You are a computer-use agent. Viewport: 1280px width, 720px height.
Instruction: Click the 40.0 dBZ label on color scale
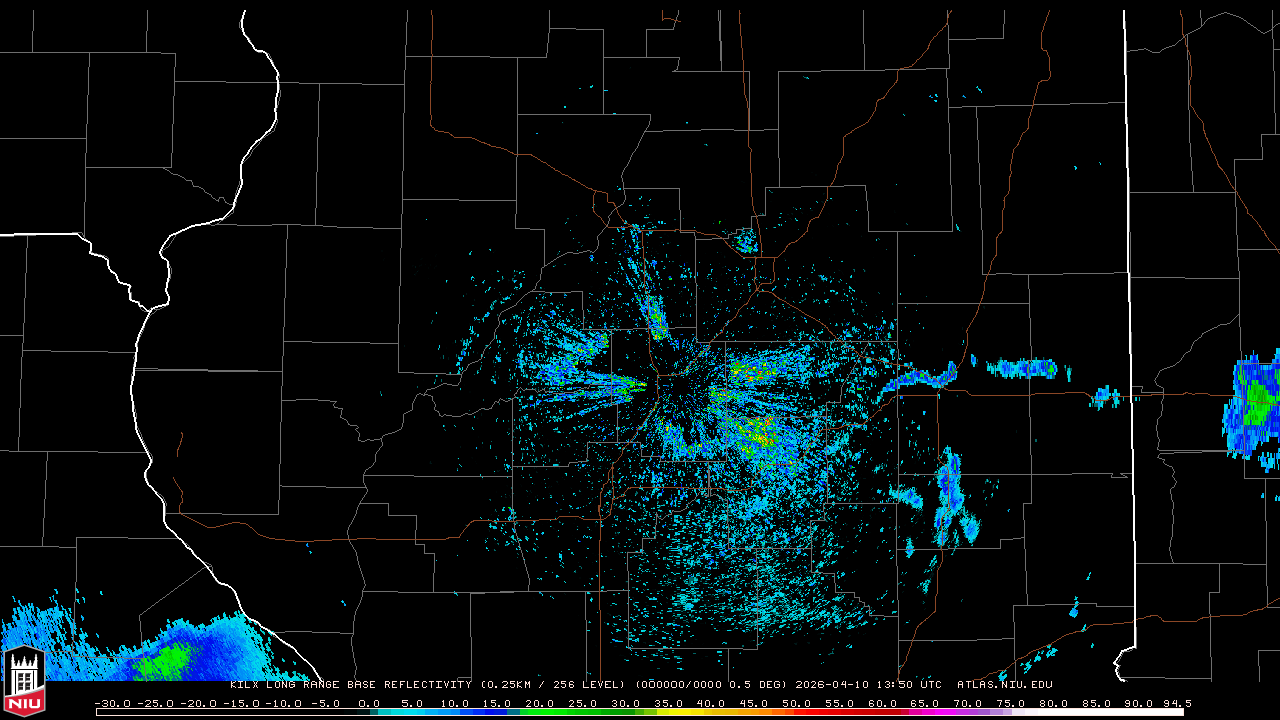click(711, 703)
